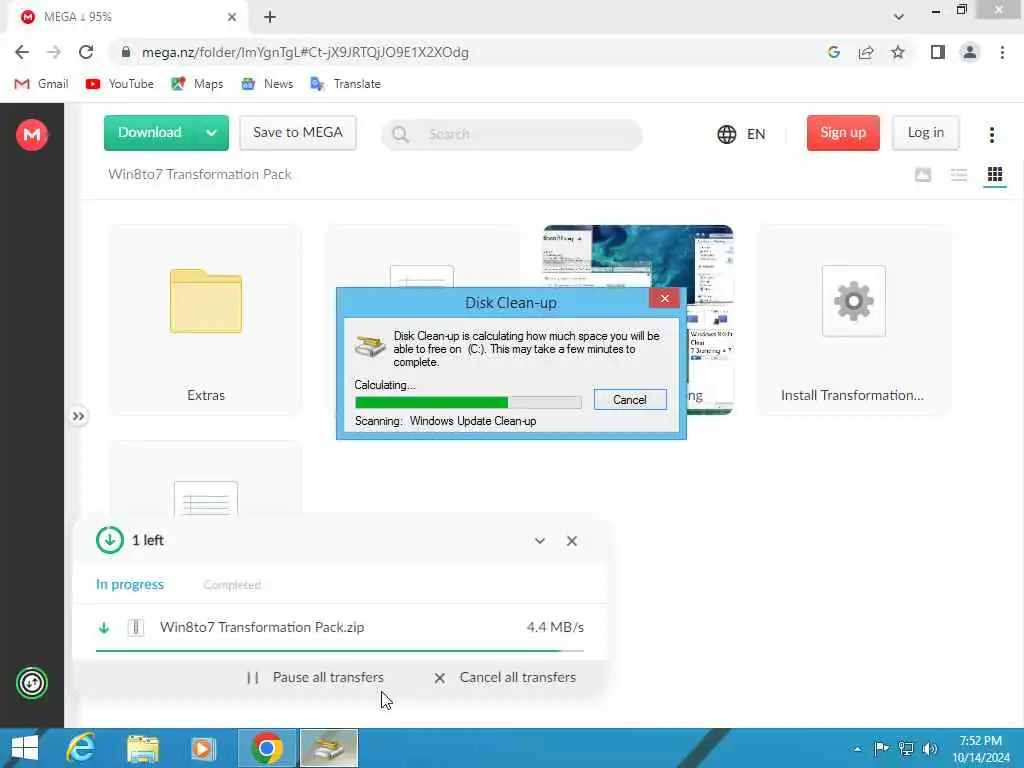Open News bookmark
Screen dimensions: 1024x768
tap(266, 84)
